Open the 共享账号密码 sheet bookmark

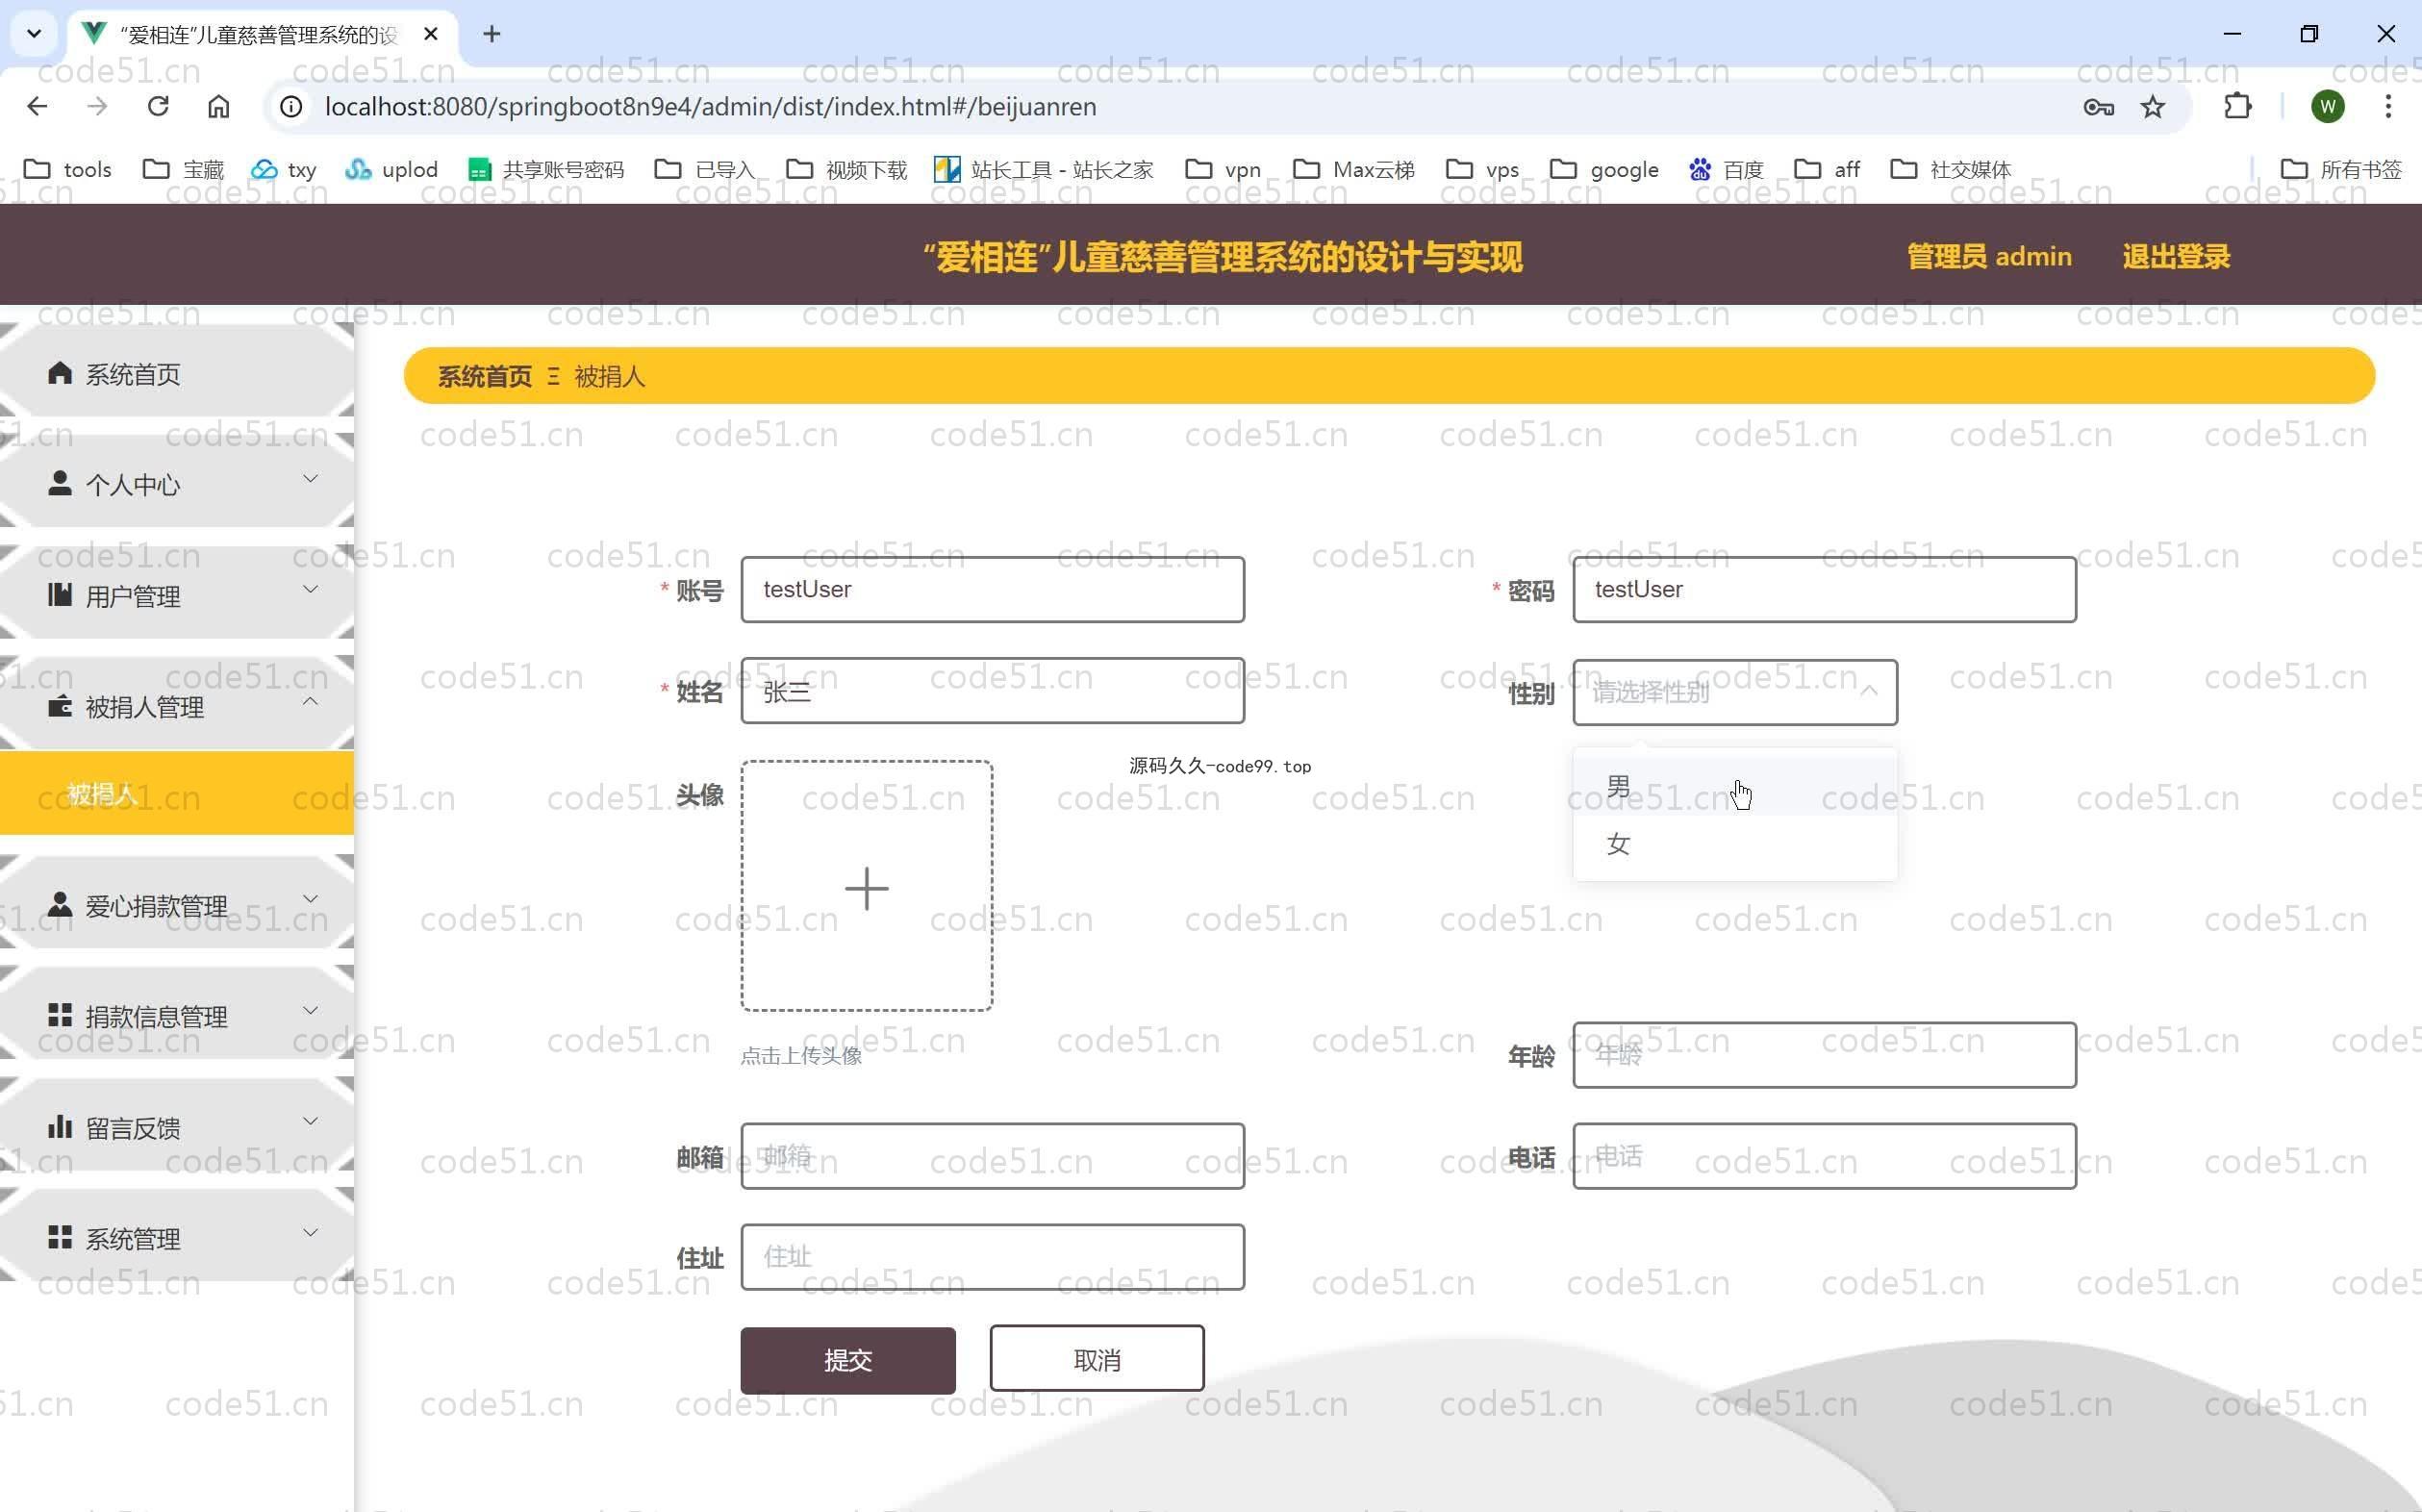tap(546, 169)
